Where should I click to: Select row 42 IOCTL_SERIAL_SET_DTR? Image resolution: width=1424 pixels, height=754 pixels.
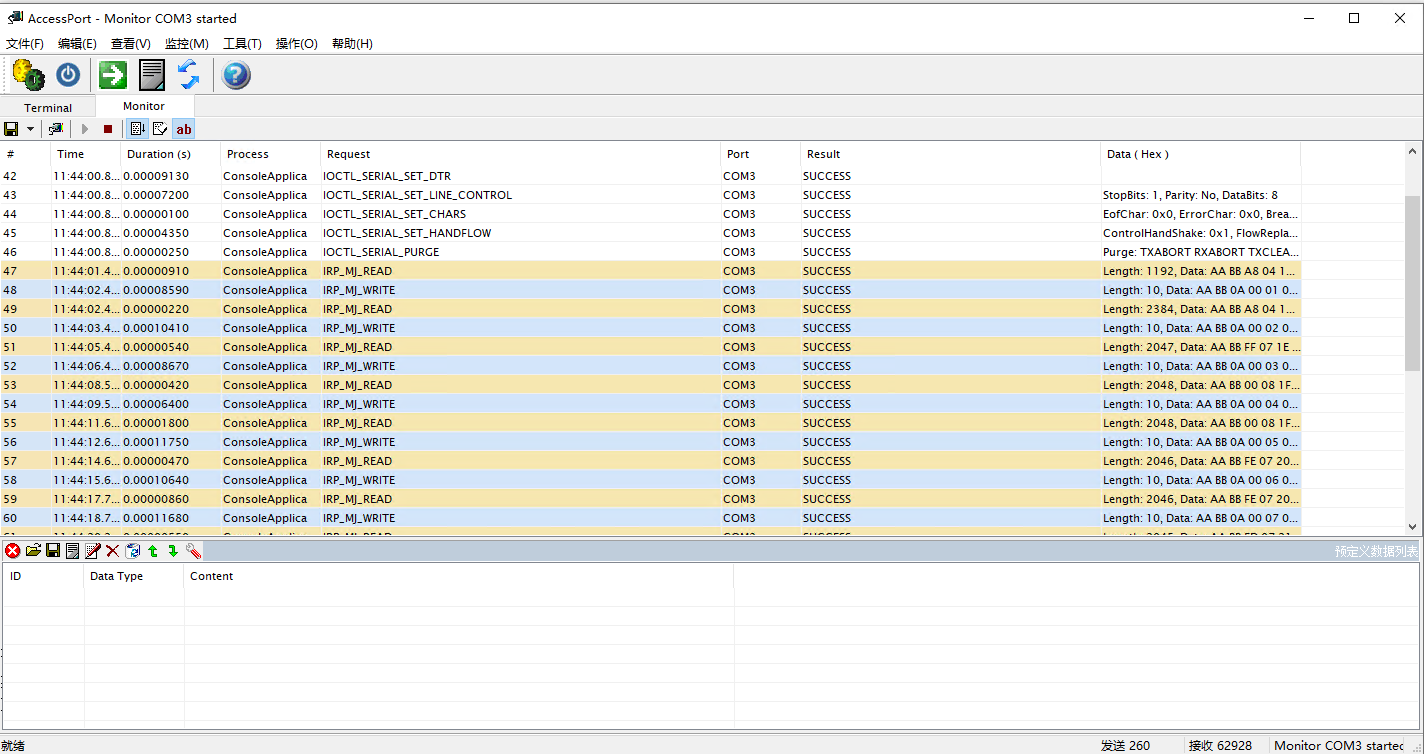[x=650, y=176]
